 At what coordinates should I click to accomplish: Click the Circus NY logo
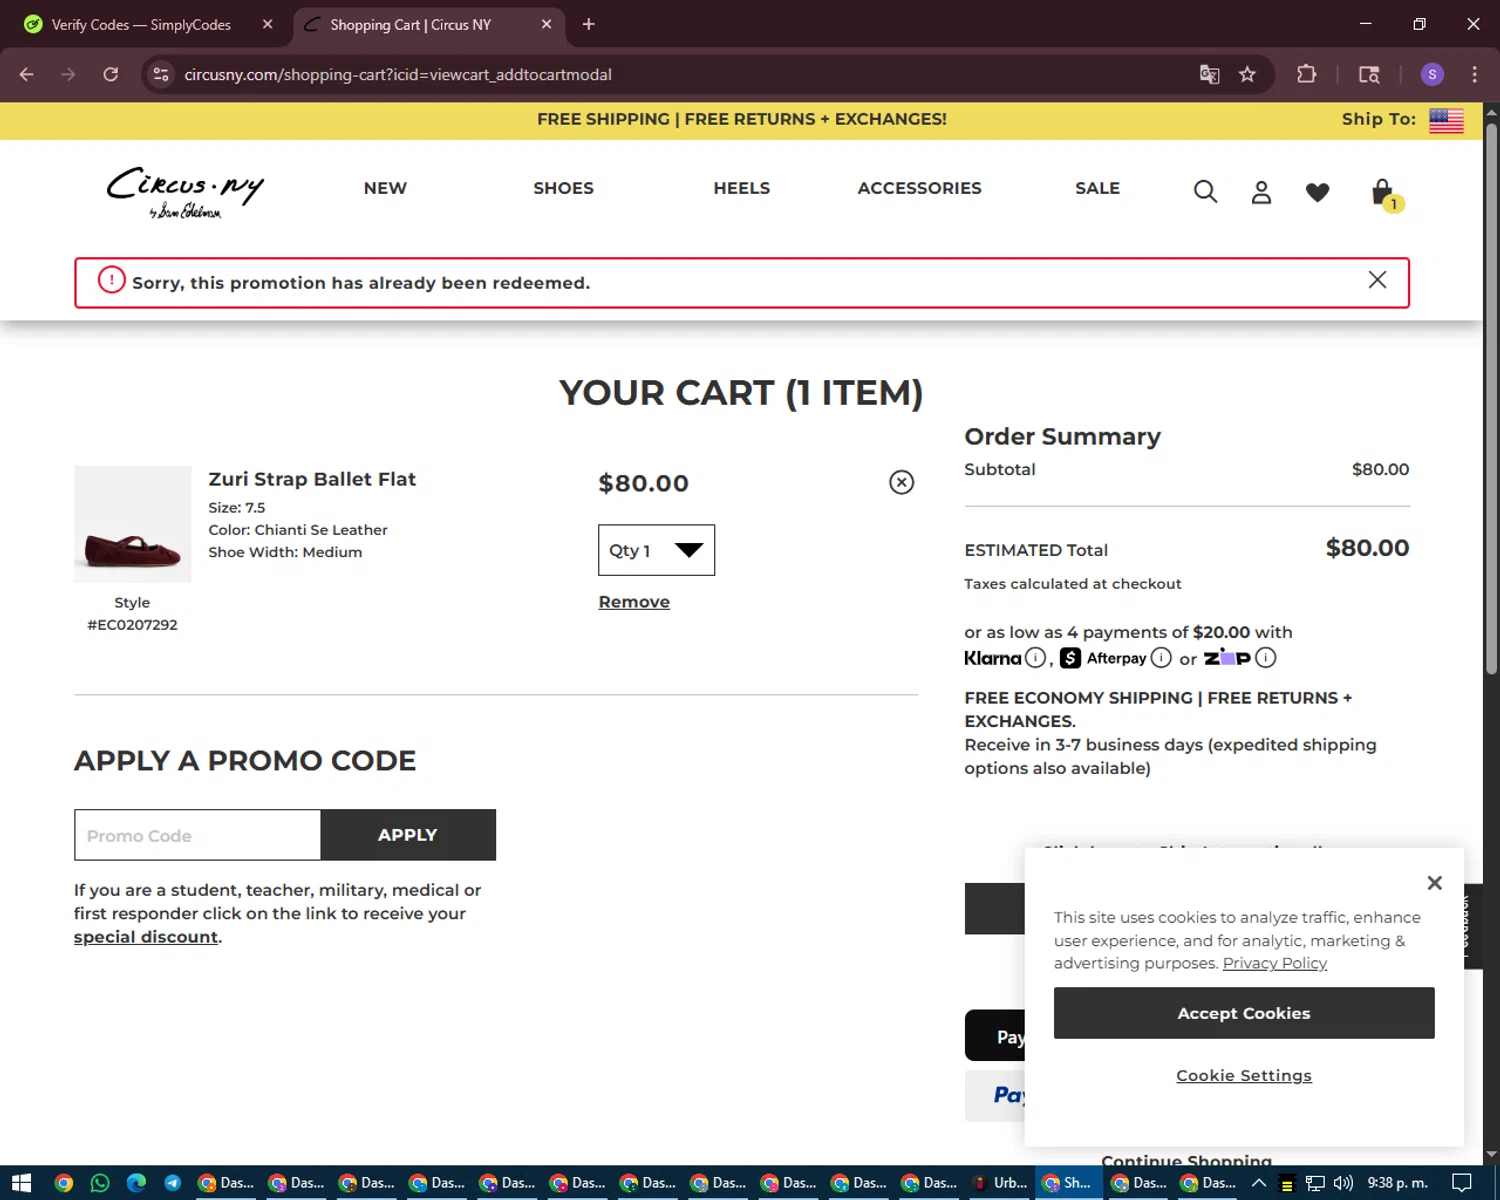(185, 192)
